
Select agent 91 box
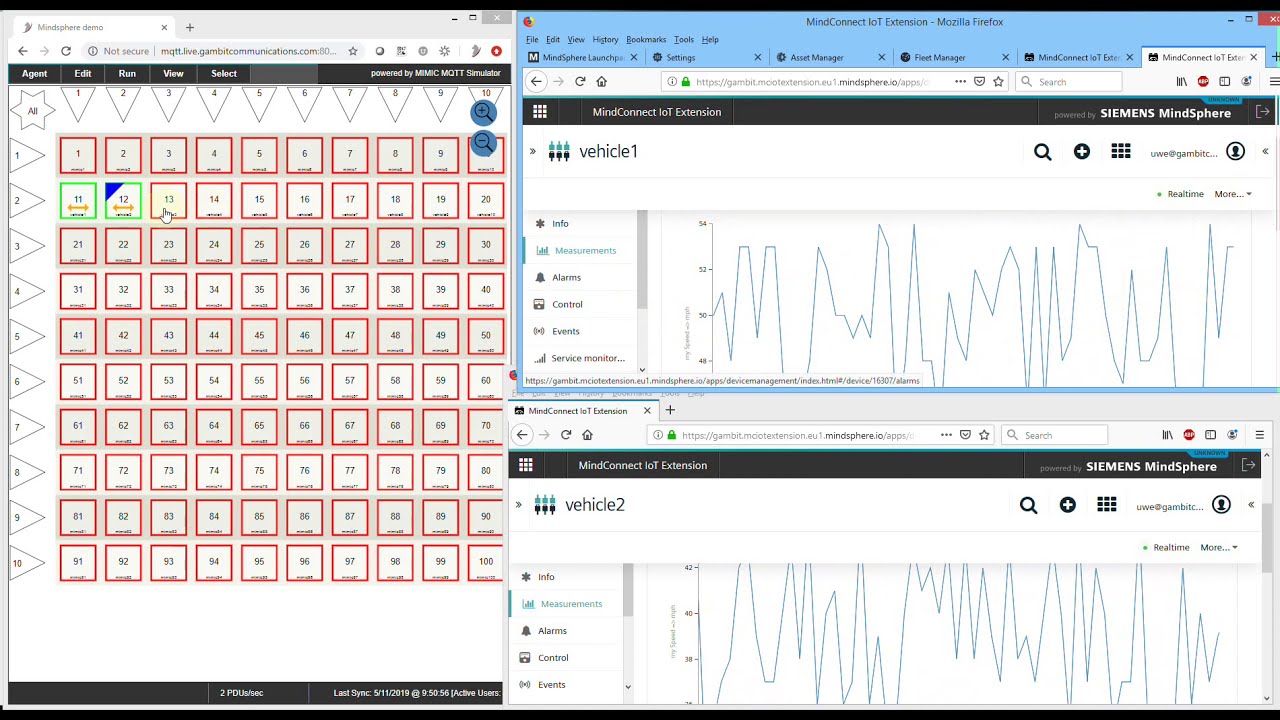[78, 562]
